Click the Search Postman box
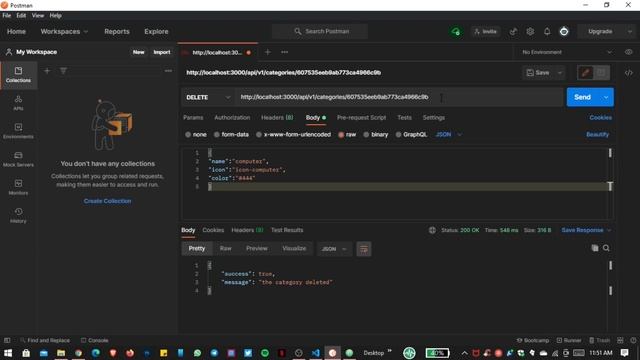640x360 pixels. pos(320,31)
